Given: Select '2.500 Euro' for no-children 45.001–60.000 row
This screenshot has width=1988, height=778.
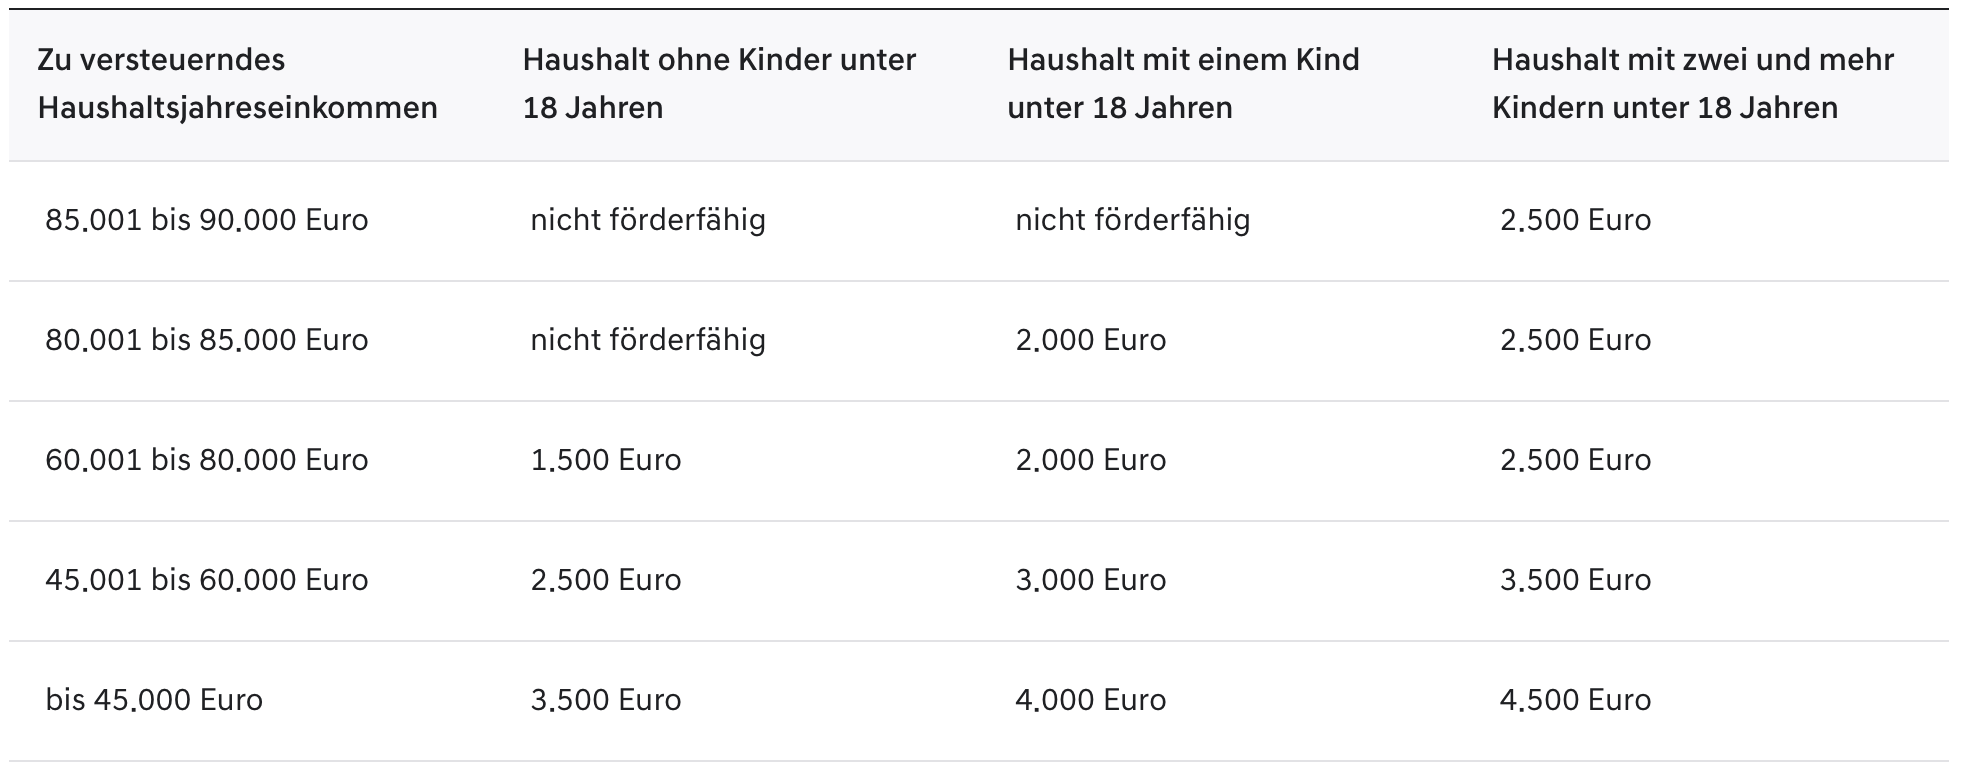Looking at the screenshot, I should point(606,580).
